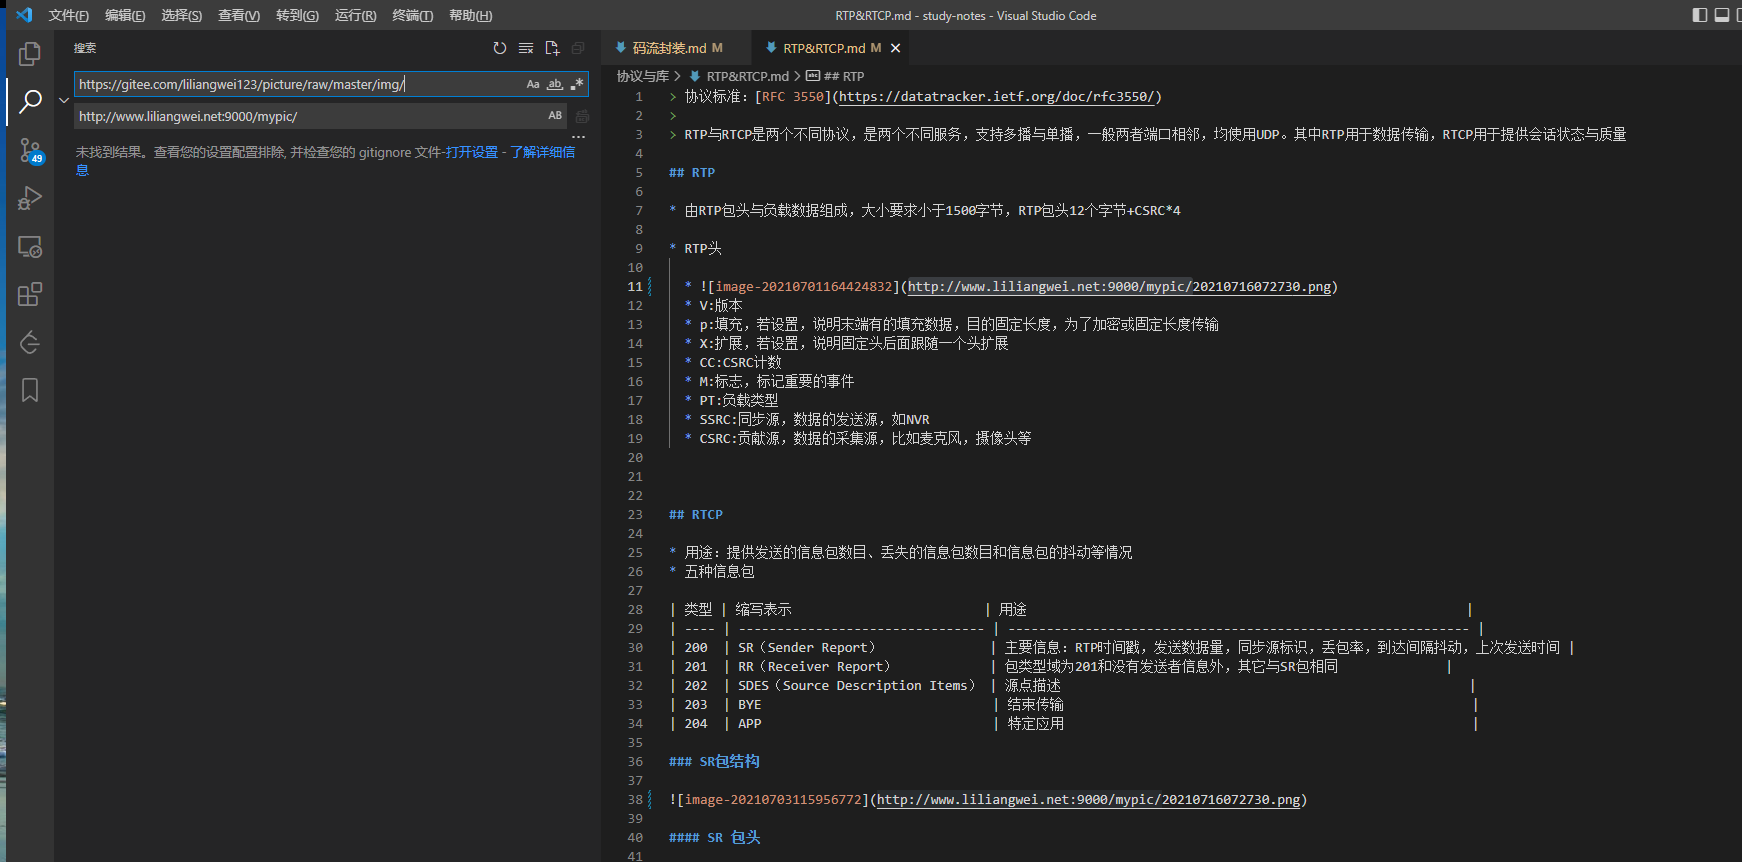Open the 编辑(E) menu
Image resolution: width=1742 pixels, height=862 pixels.
pyautogui.click(x=125, y=15)
